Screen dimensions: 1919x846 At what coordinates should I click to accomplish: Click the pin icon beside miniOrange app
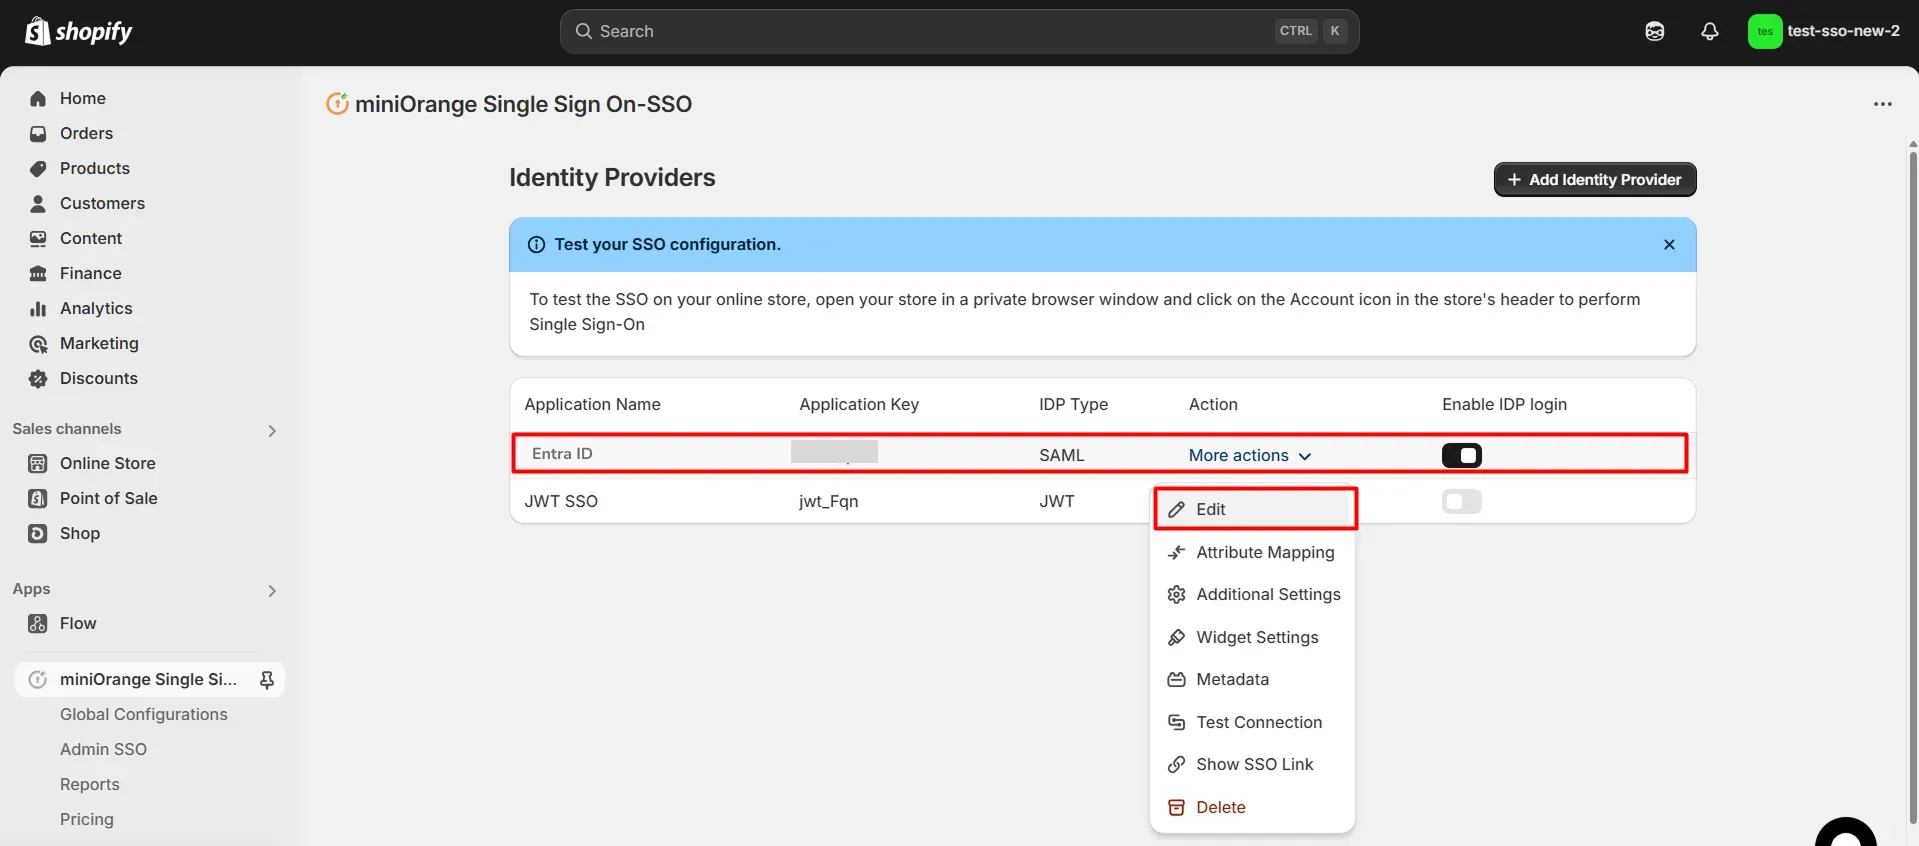(267, 680)
